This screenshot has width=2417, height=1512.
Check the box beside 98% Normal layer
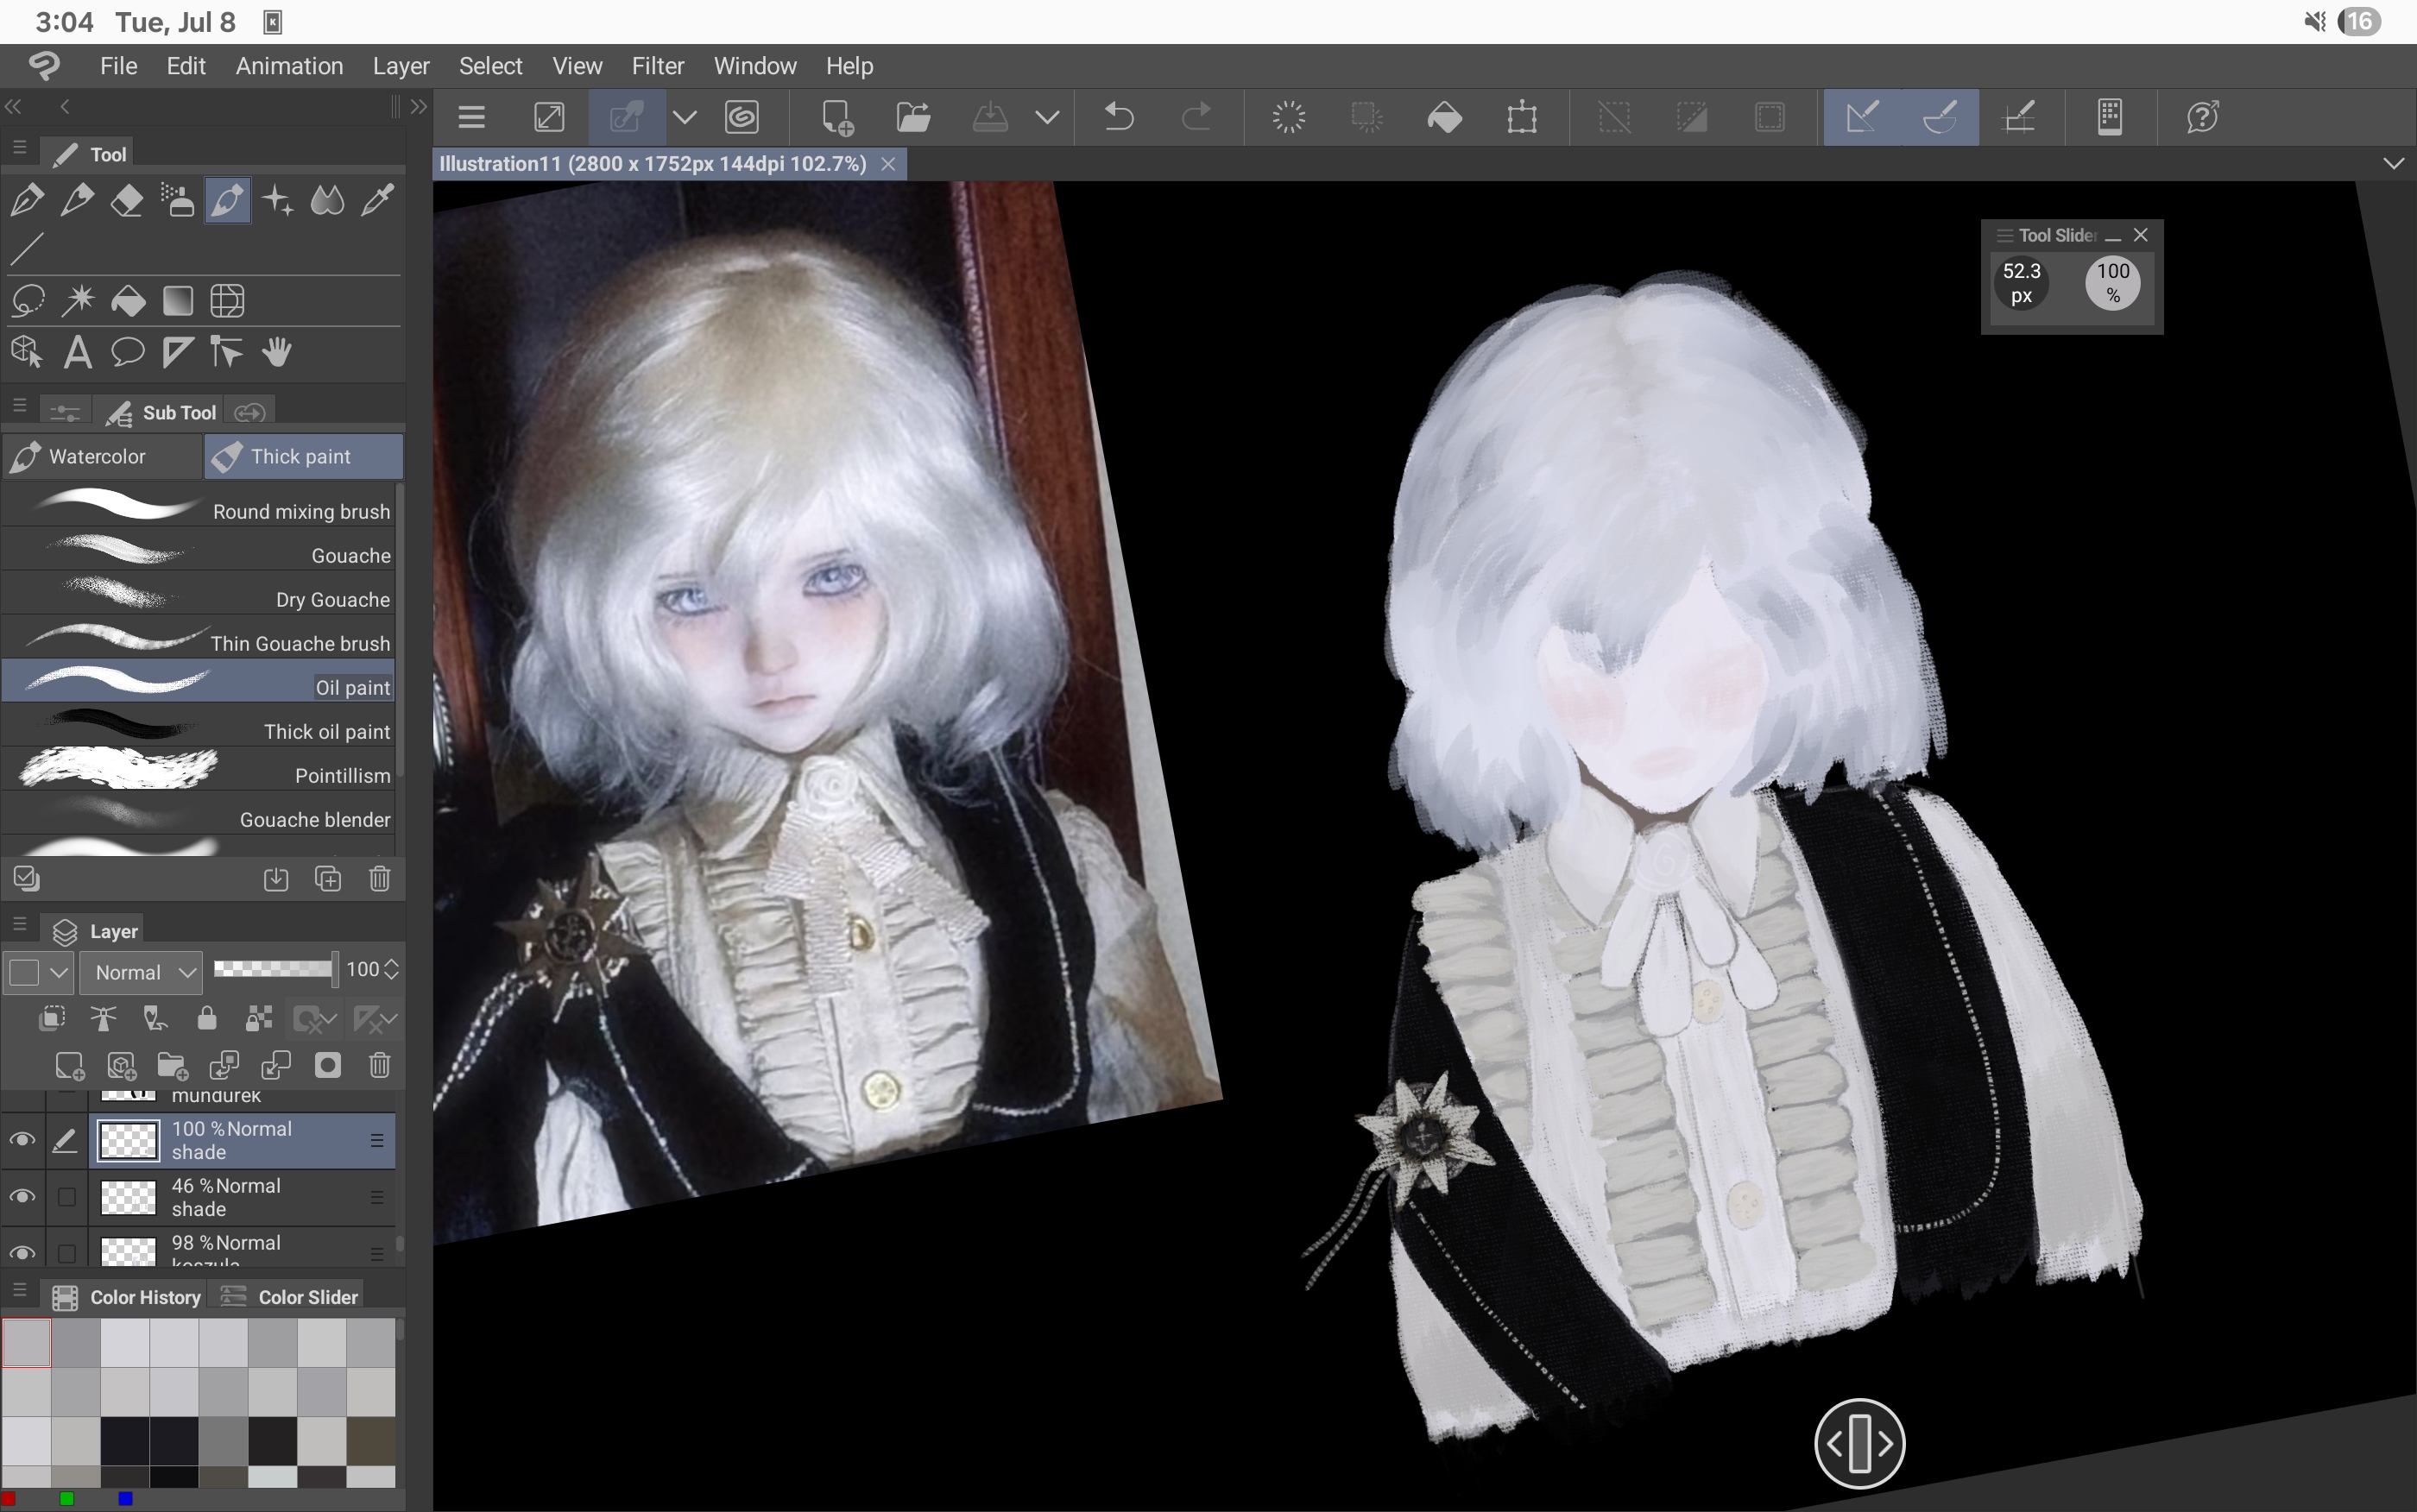[x=67, y=1253]
